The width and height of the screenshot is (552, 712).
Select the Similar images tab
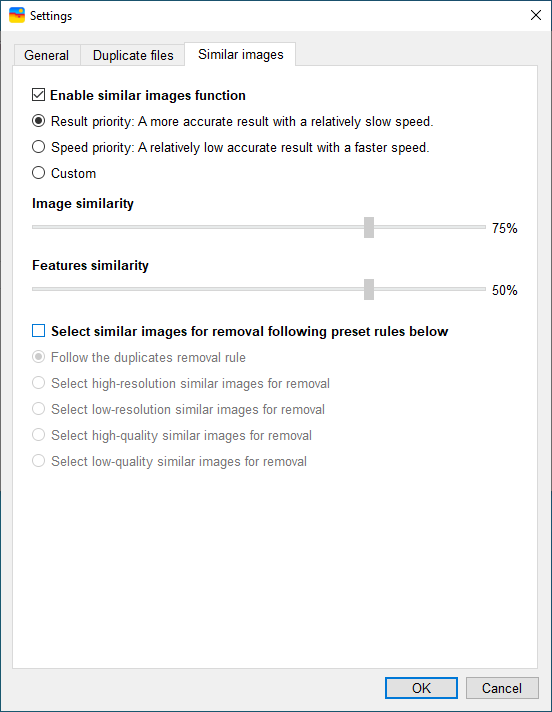241,54
